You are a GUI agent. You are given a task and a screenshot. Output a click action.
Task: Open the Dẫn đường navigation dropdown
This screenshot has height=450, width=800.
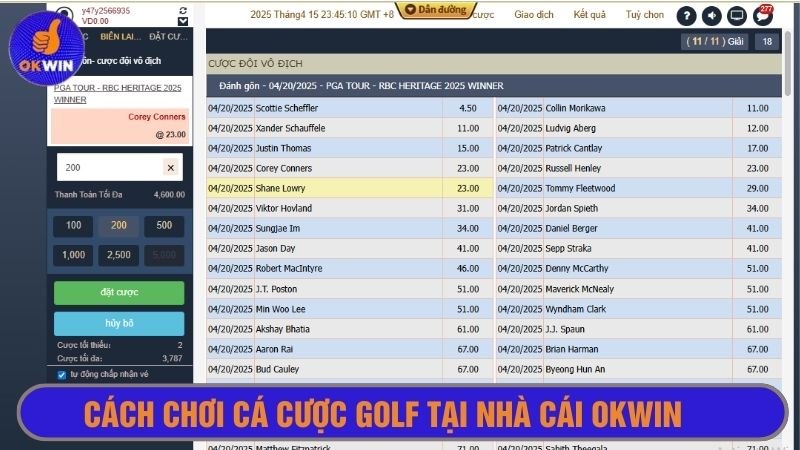click(434, 10)
